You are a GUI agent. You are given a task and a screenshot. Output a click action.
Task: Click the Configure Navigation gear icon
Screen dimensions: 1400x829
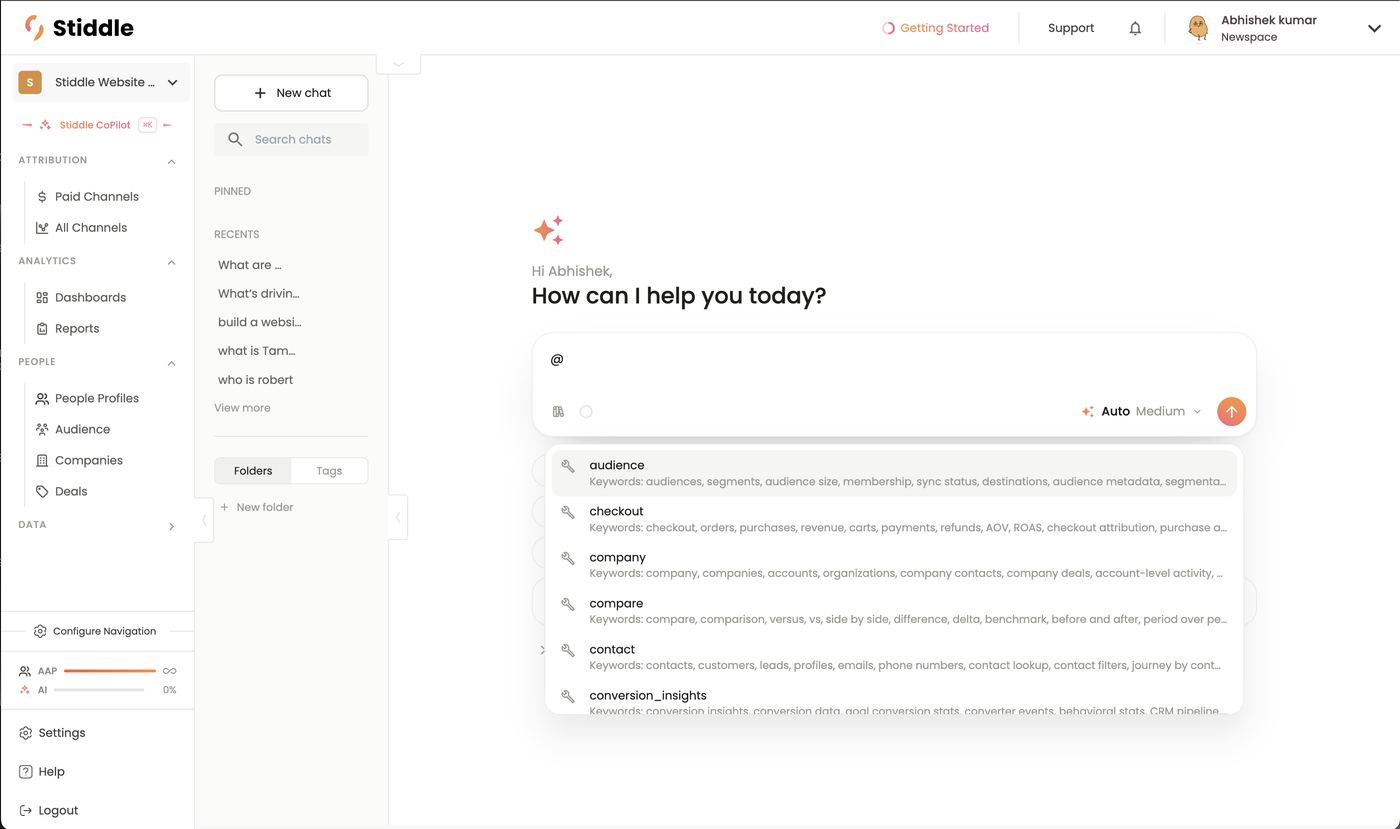[40, 631]
